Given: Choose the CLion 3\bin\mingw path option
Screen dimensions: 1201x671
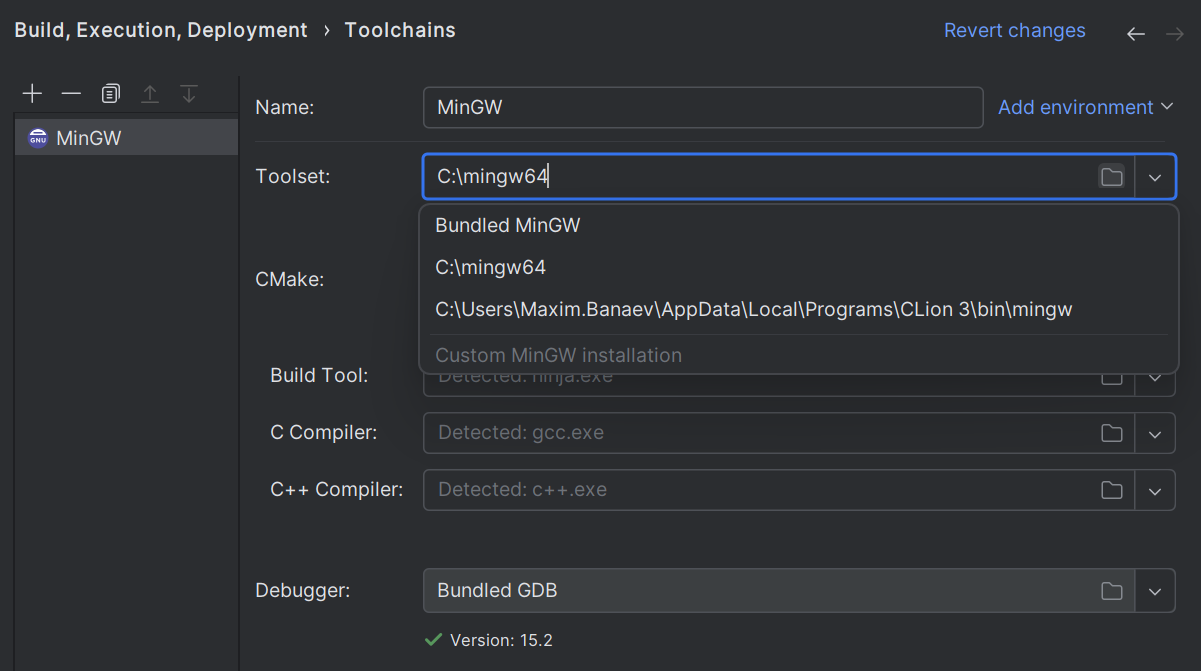Looking at the screenshot, I should [799, 310].
